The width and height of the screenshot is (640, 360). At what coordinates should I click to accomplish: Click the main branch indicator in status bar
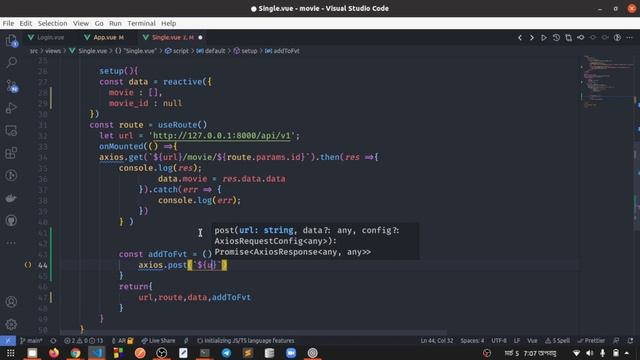point(31,340)
